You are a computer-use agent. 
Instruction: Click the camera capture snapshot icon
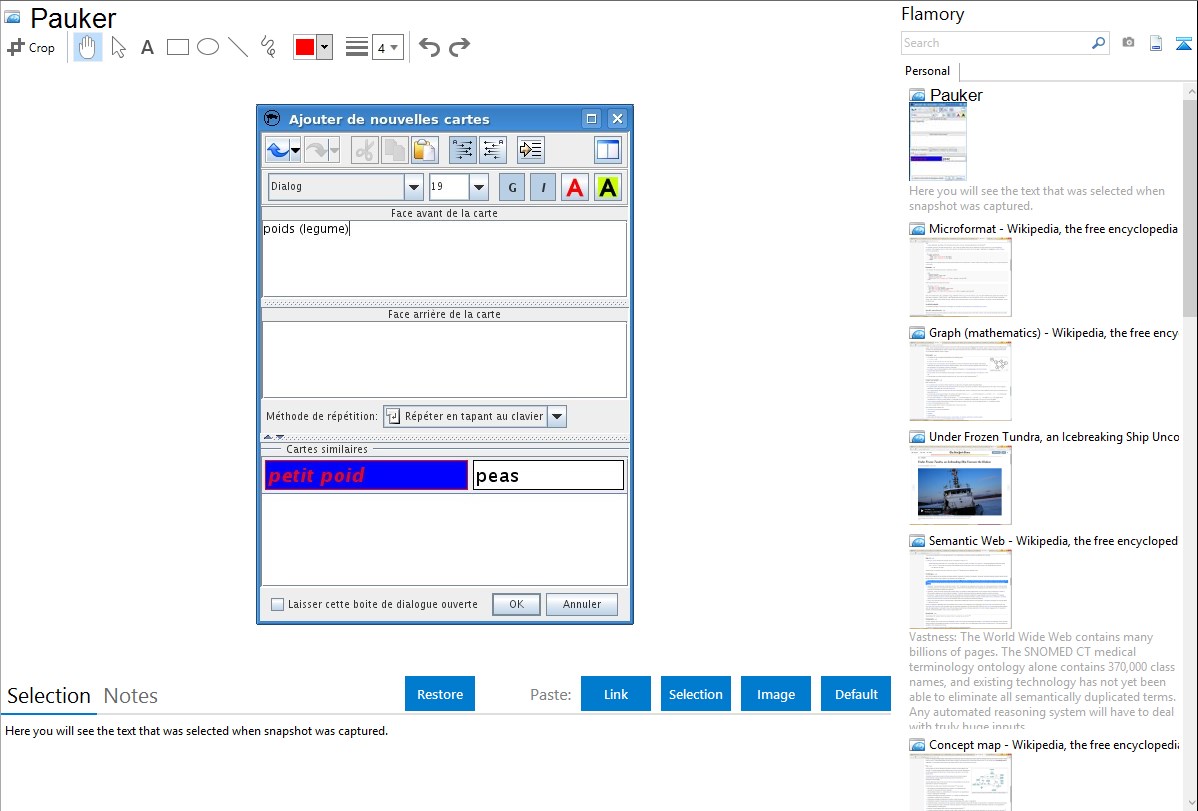(x=1128, y=43)
